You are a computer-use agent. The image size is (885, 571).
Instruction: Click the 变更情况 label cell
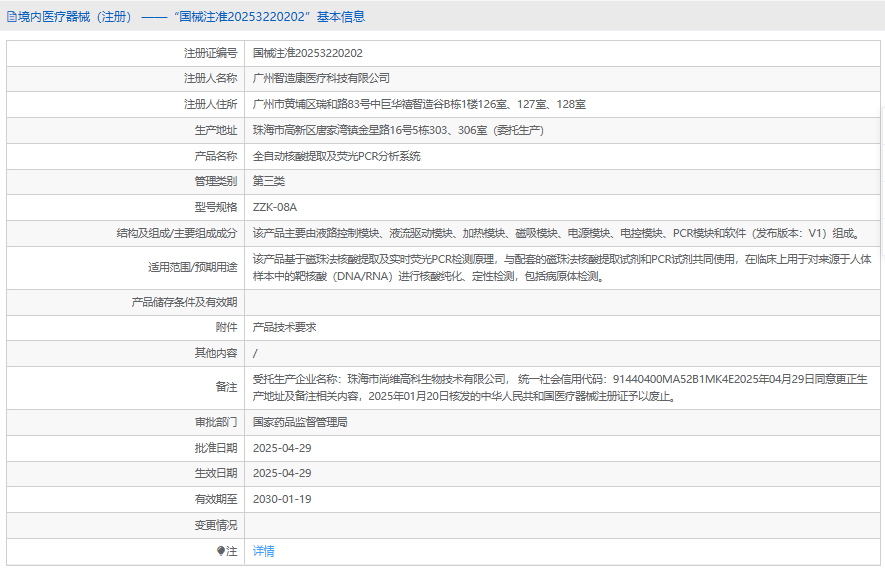point(215,525)
